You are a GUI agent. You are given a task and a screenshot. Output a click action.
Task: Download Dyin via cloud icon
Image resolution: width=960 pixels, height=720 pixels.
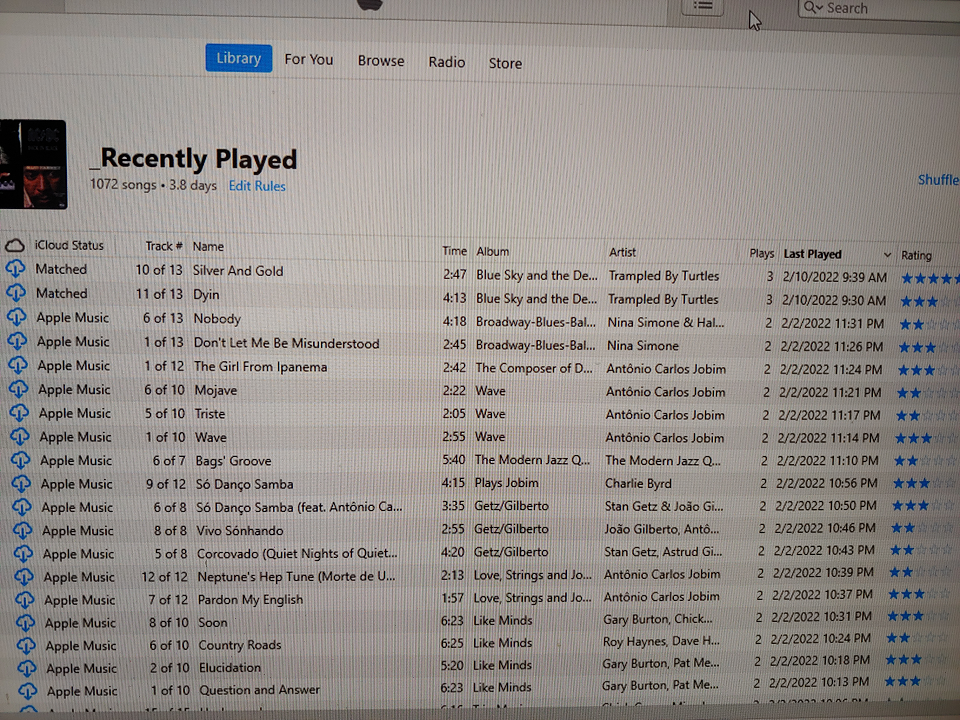point(16,293)
